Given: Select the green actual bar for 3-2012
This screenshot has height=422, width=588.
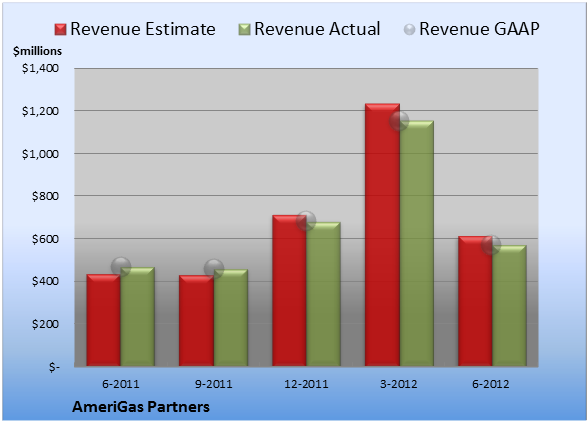Looking at the screenshot, I should 417,243.
